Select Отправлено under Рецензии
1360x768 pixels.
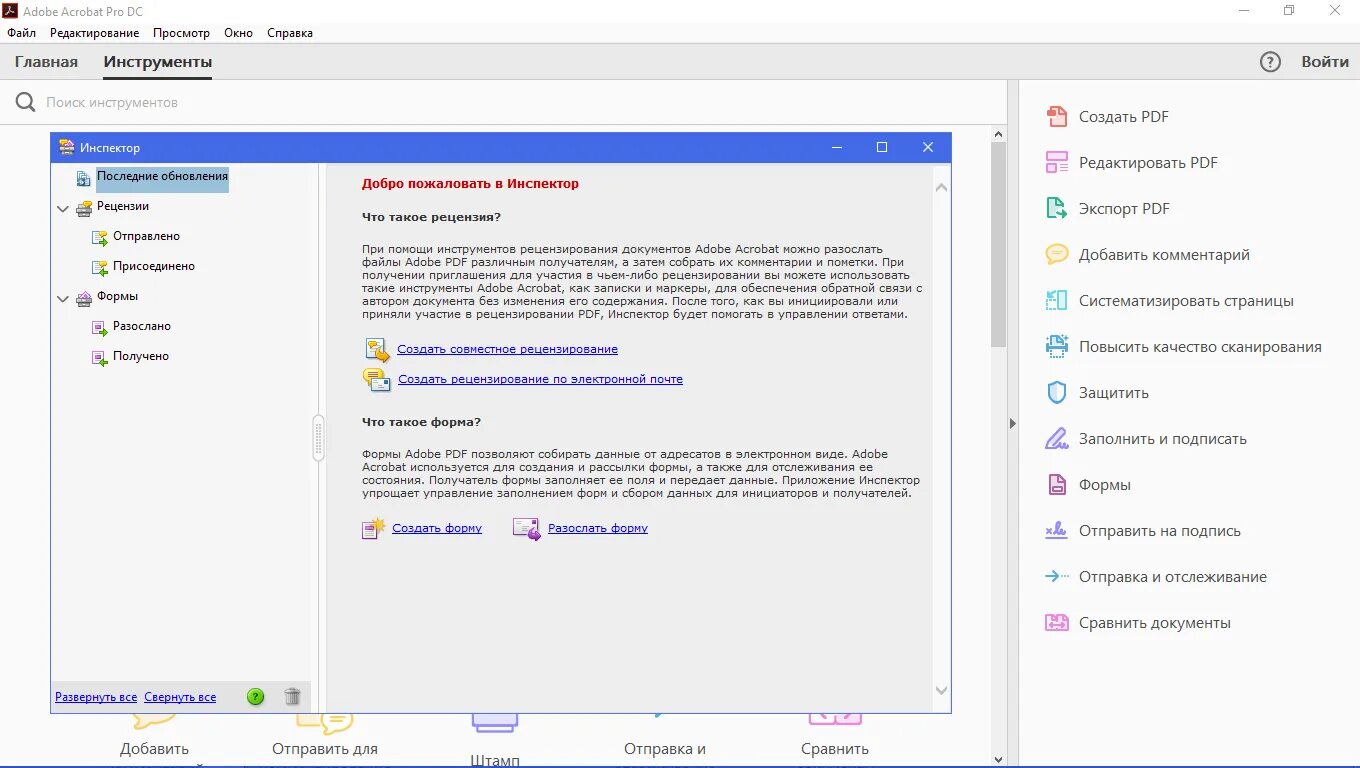146,236
